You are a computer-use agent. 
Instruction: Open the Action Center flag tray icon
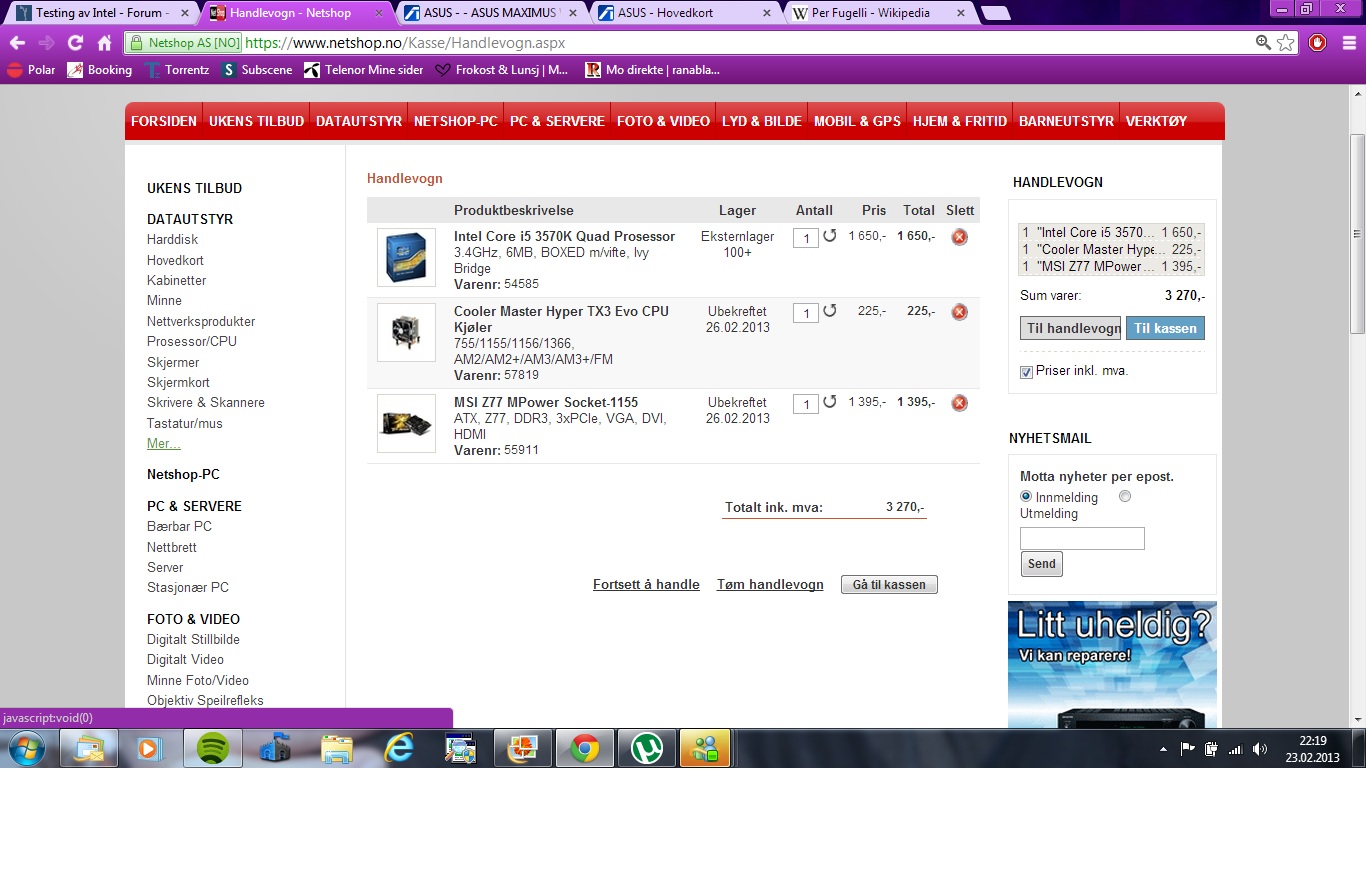coord(1188,749)
